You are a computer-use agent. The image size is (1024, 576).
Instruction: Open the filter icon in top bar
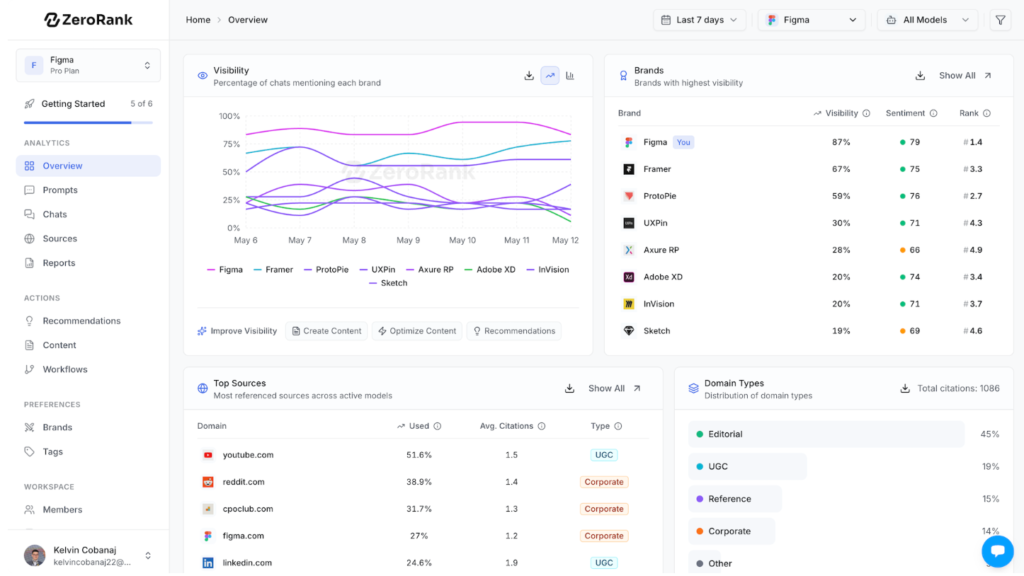pyautogui.click(x=1000, y=20)
